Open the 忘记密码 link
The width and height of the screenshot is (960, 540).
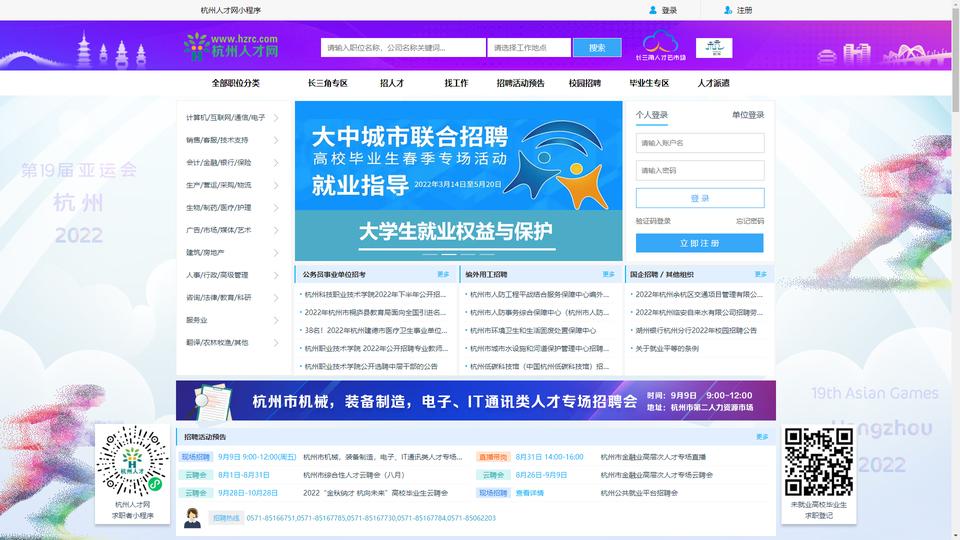pyautogui.click(x=750, y=221)
